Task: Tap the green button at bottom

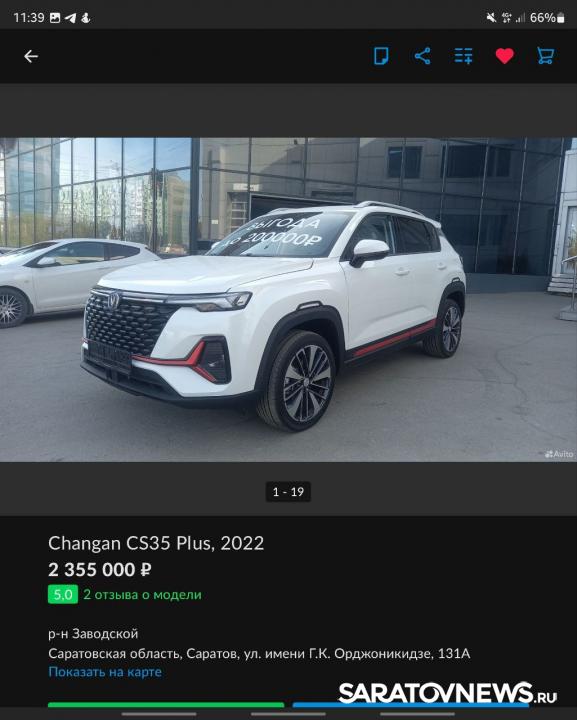Action: tap(166, 705)
